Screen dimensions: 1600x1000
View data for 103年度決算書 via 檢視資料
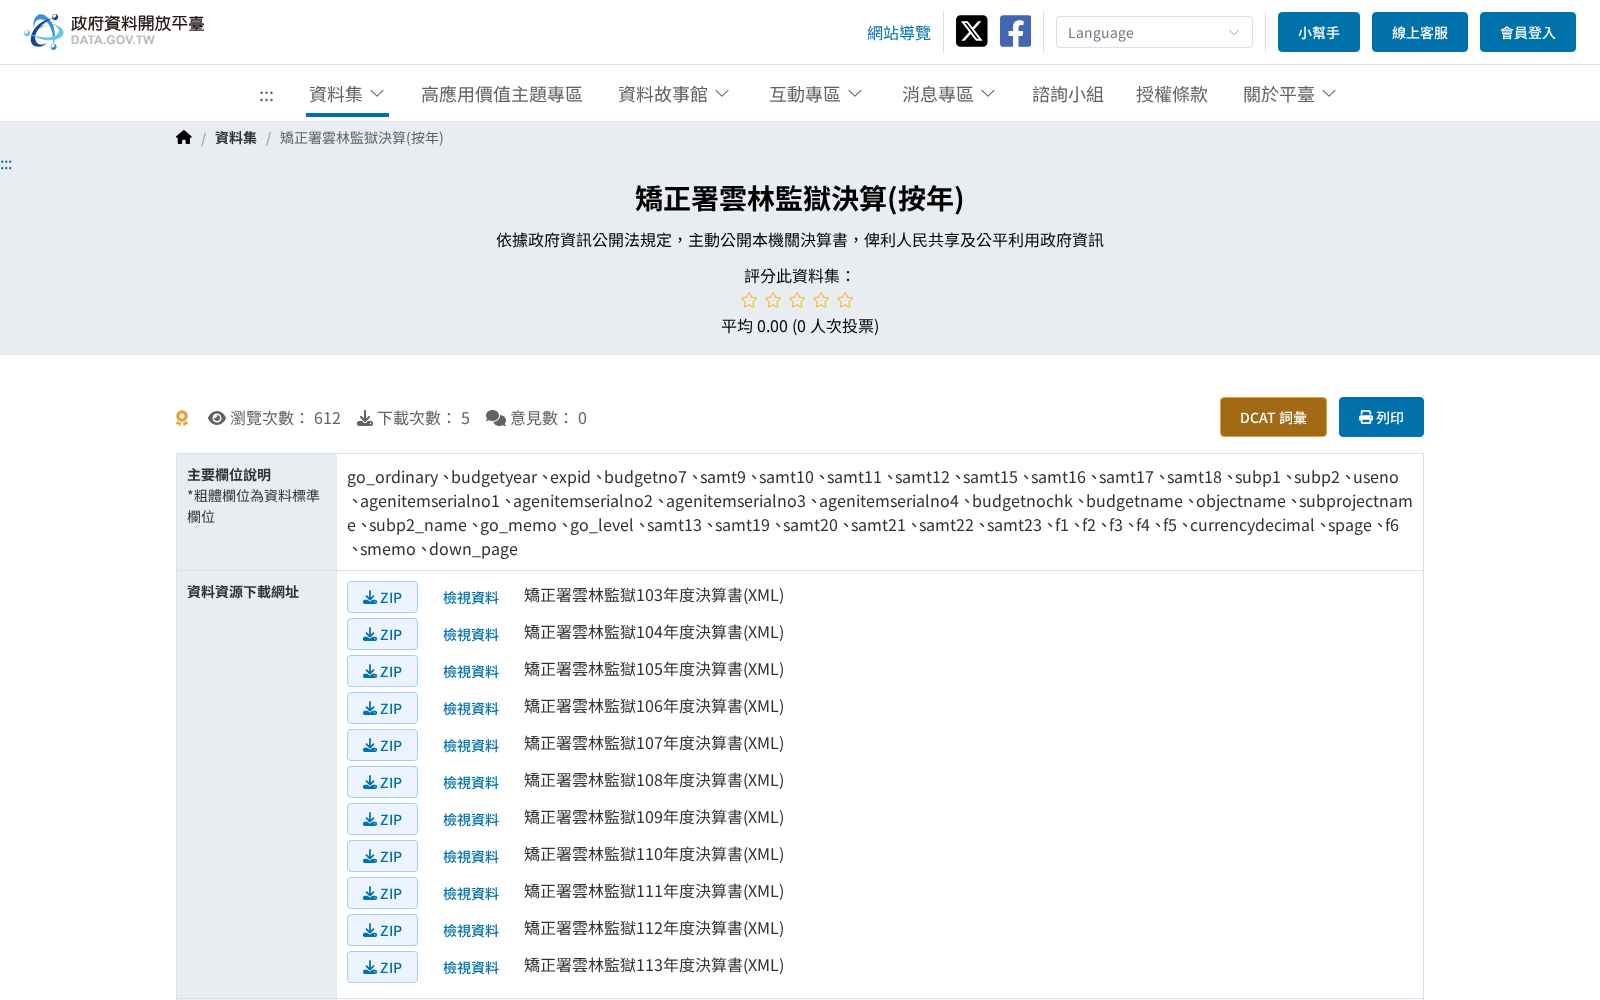471,597
